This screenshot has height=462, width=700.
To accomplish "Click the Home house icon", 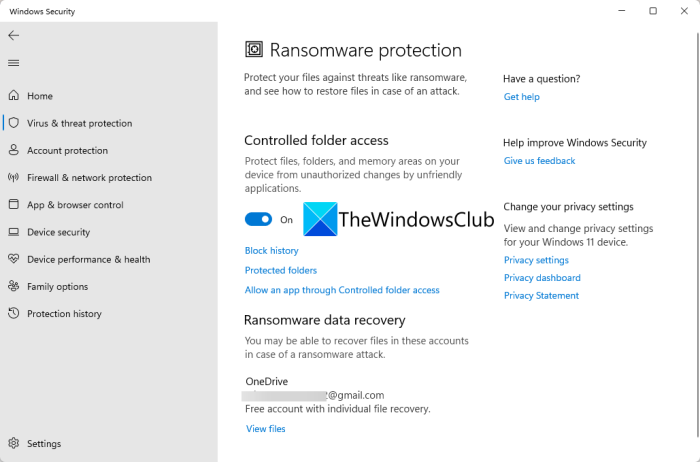I will (x=13, y=96).
